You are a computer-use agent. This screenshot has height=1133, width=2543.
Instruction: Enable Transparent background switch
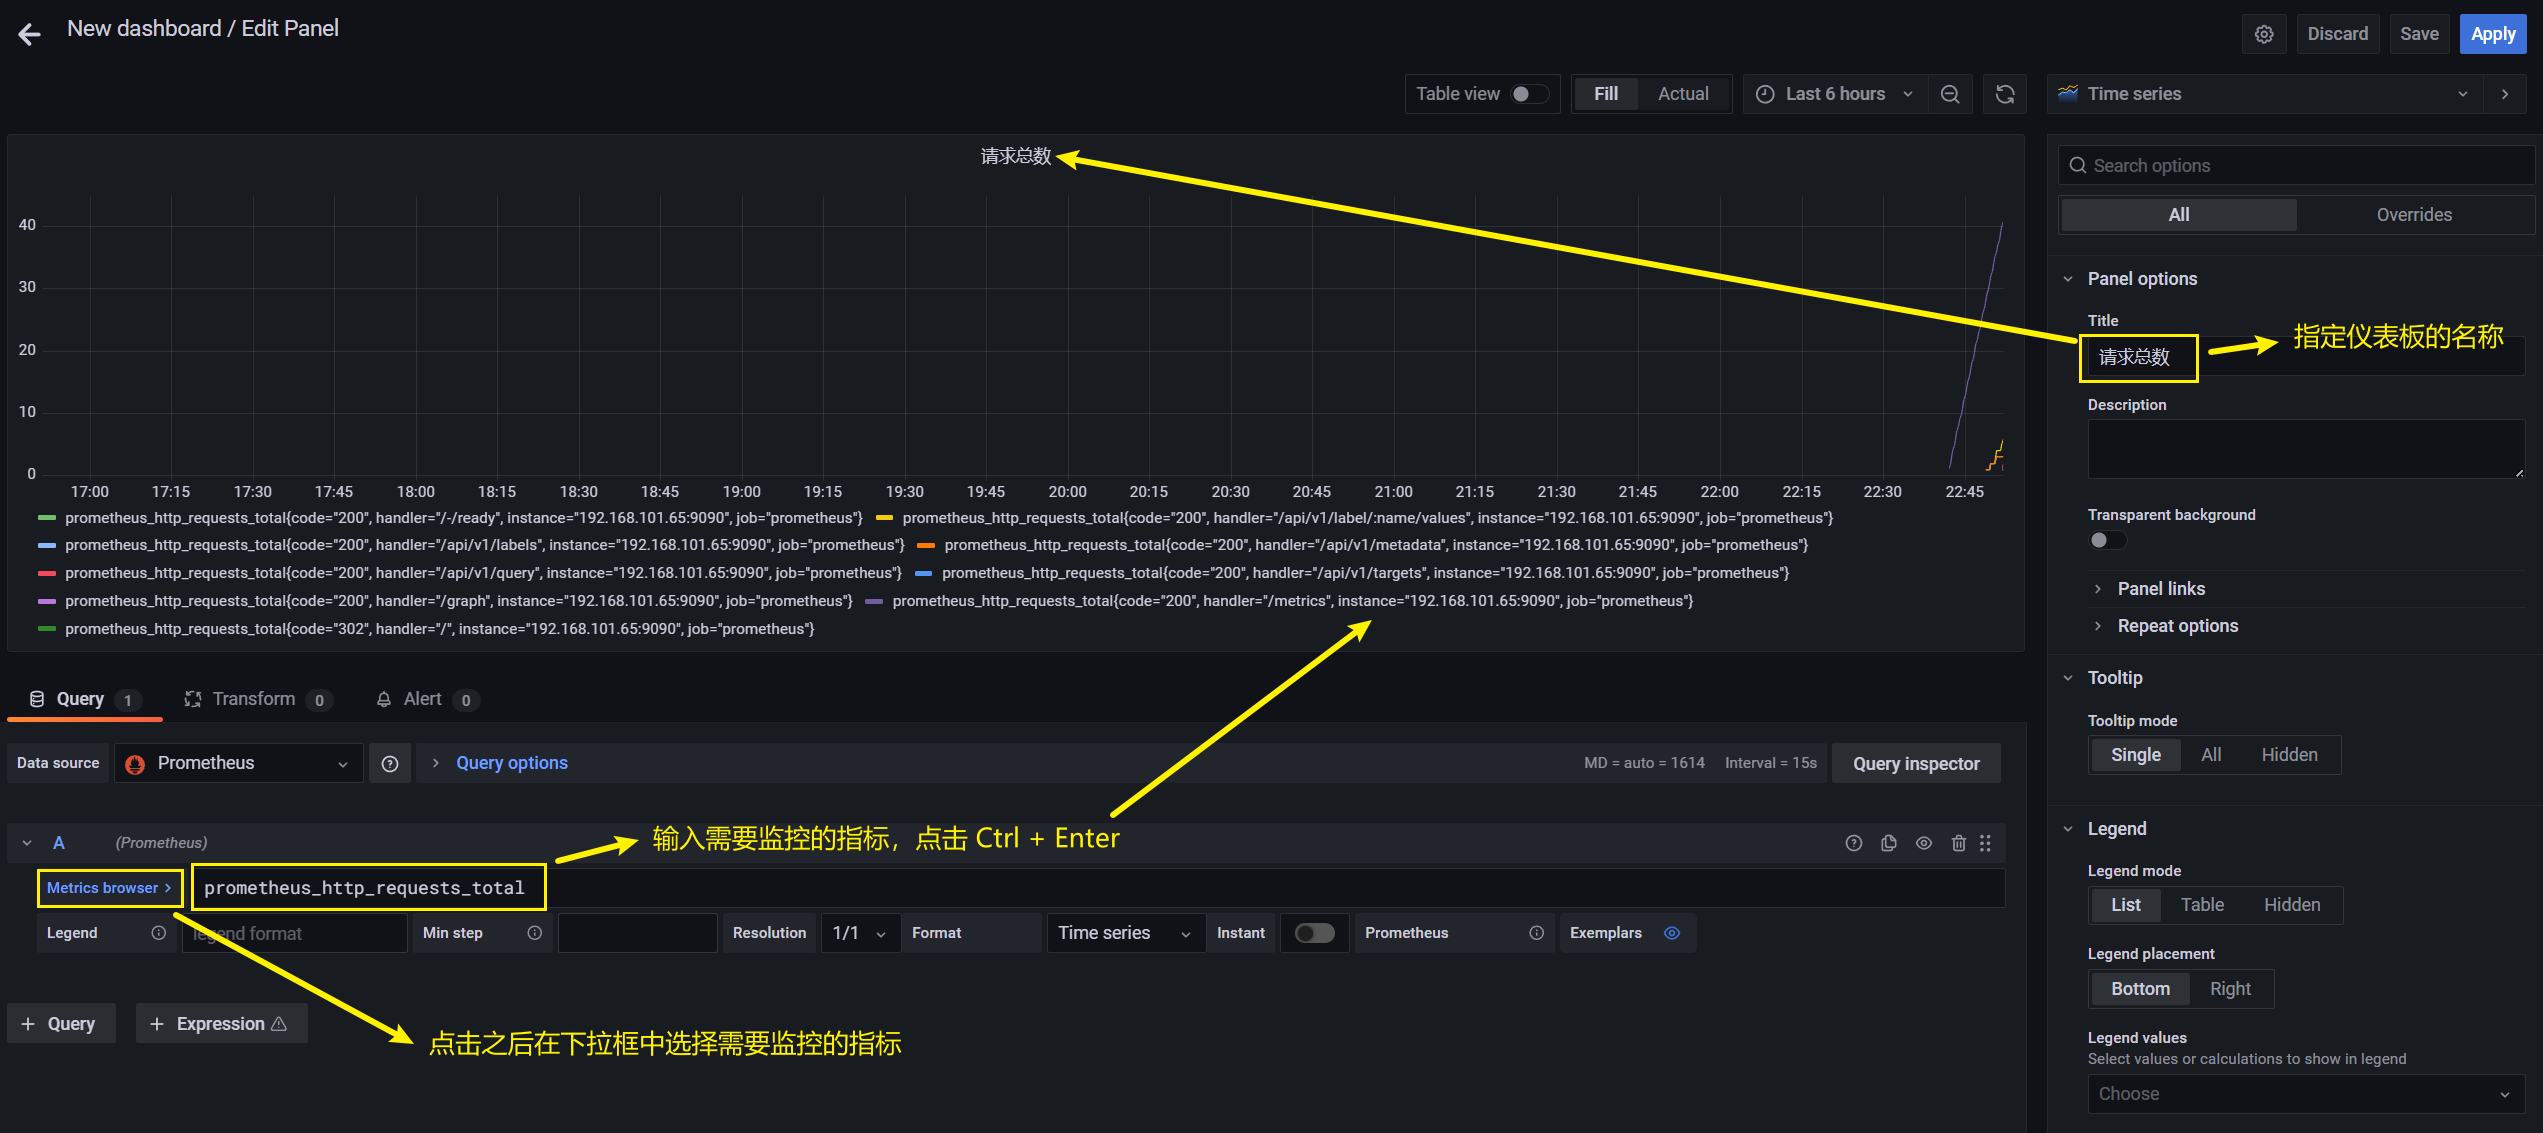point(2107,541)
